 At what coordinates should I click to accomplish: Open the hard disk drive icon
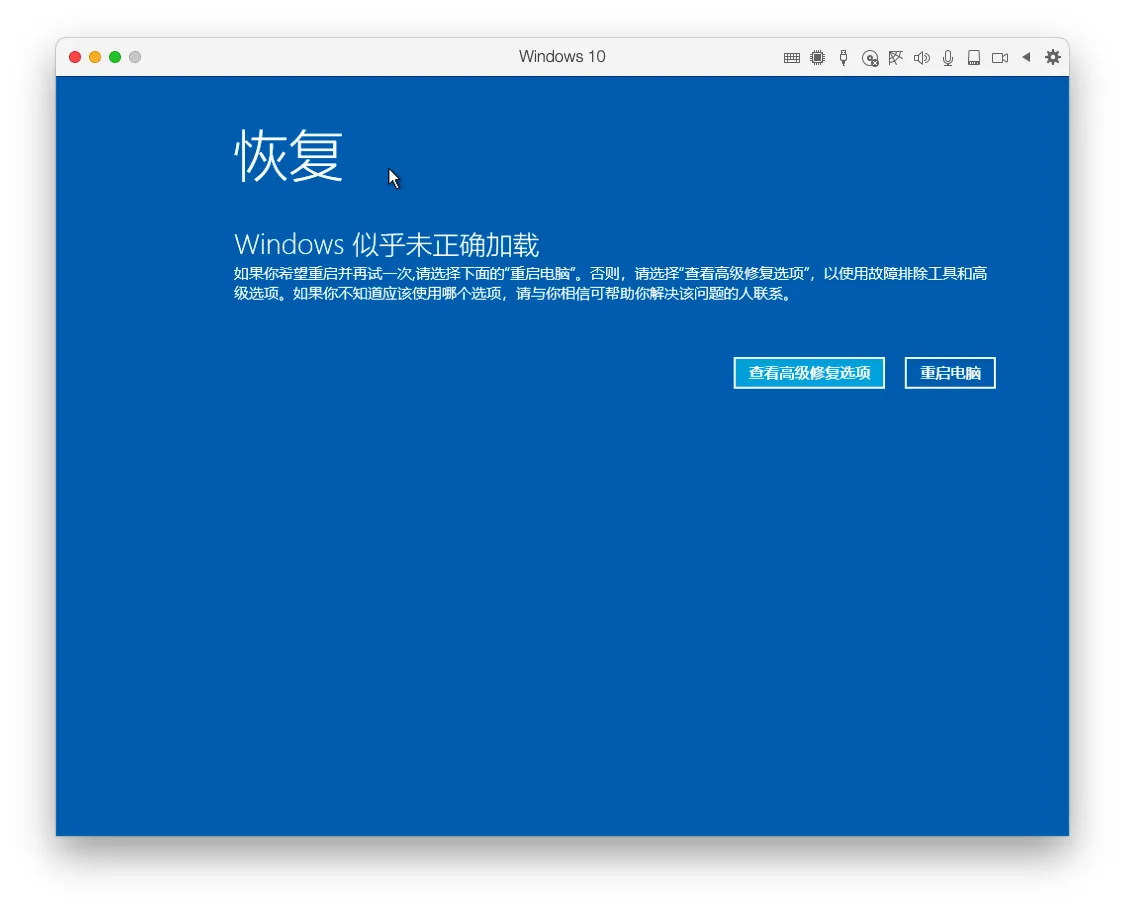click(x=974, y=57)
